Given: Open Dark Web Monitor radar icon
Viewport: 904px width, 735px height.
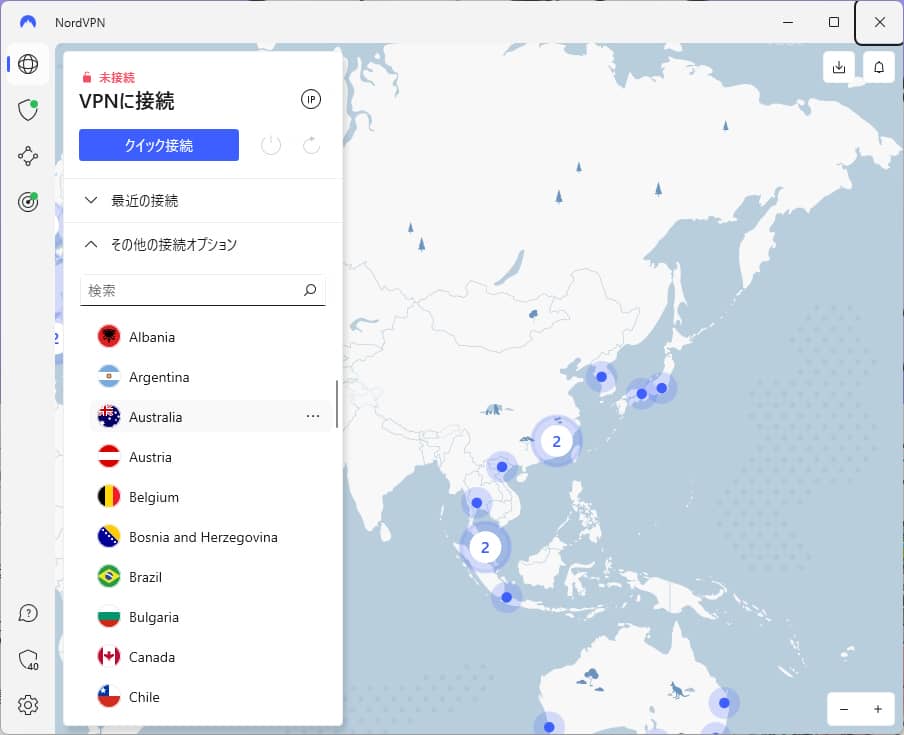Looking at the screenshot, I should pos(28,202).
